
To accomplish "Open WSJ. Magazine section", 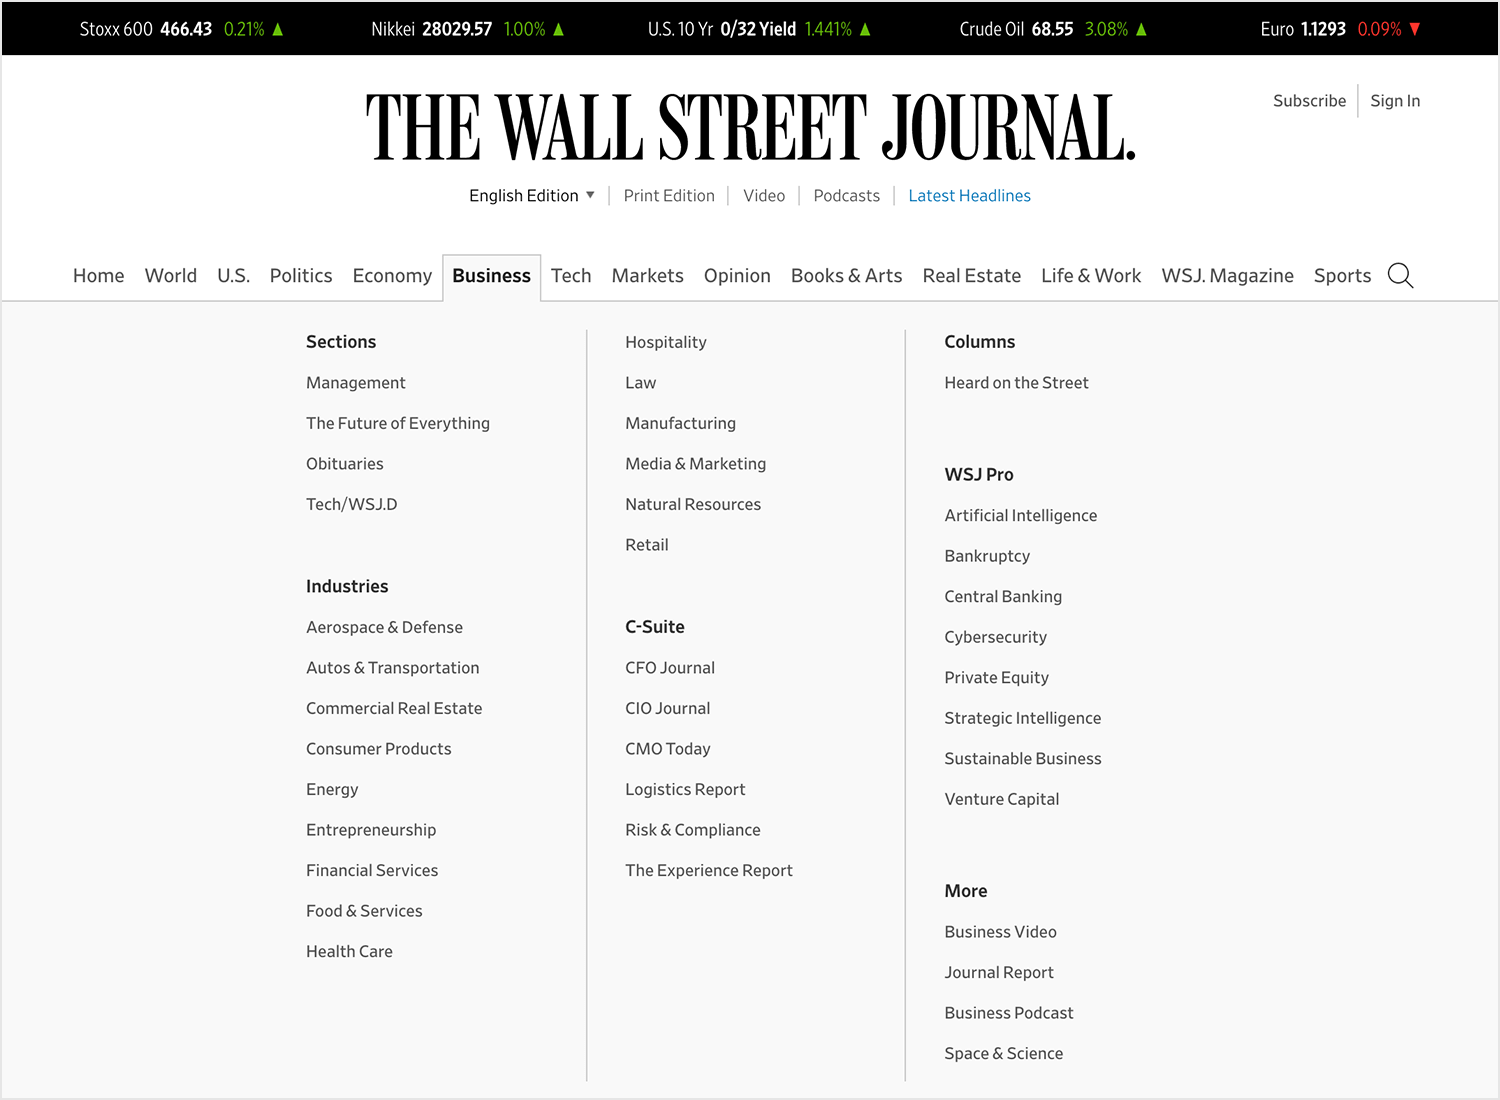I will coord(1227,276).
